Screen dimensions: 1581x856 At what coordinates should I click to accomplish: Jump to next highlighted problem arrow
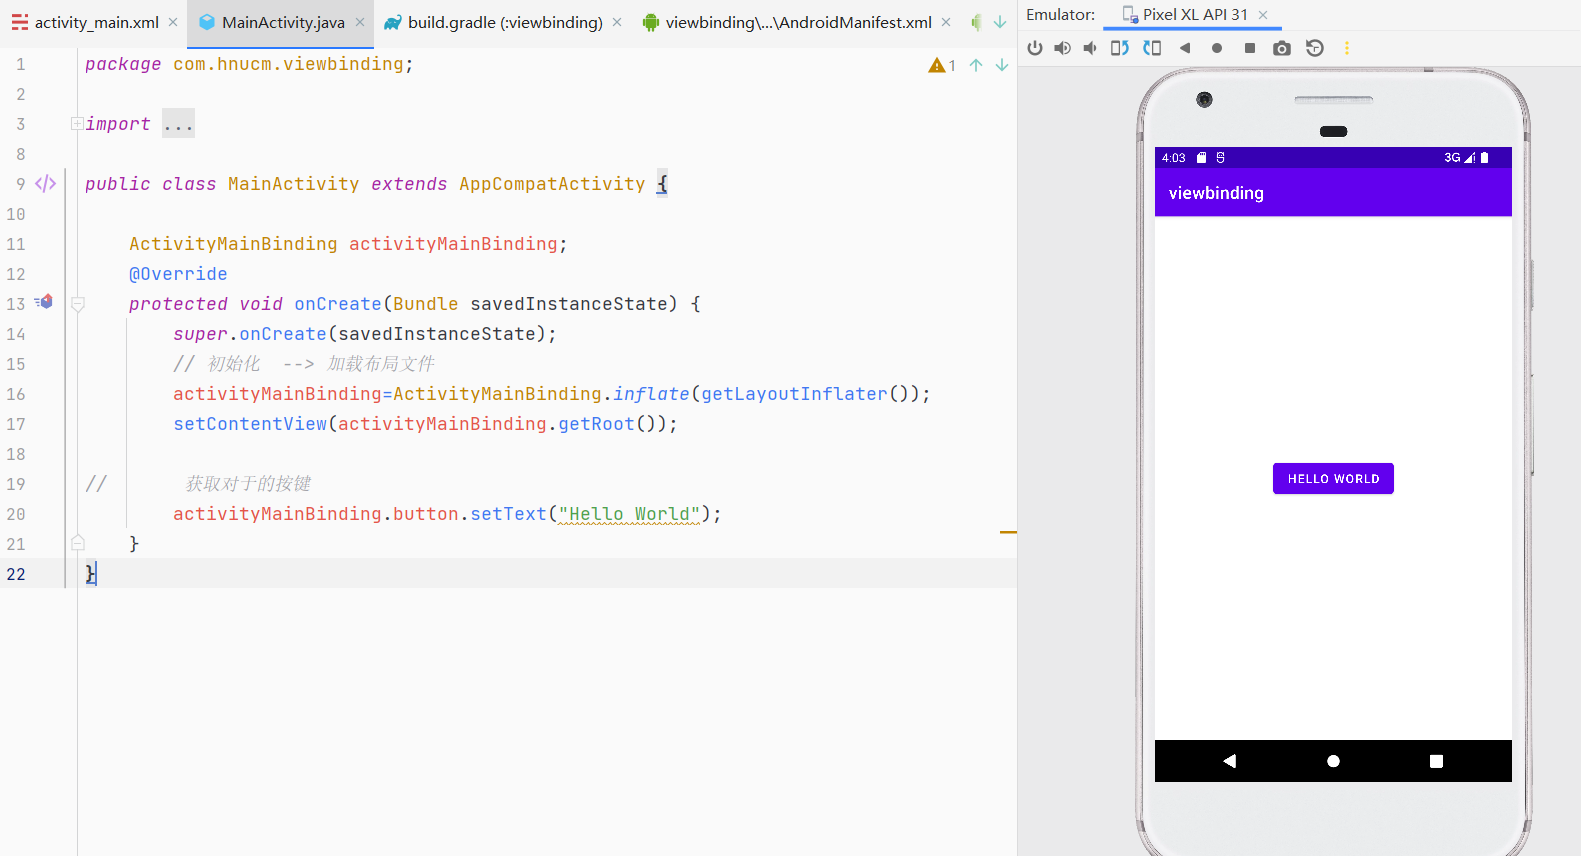[x=1001, y=65]
